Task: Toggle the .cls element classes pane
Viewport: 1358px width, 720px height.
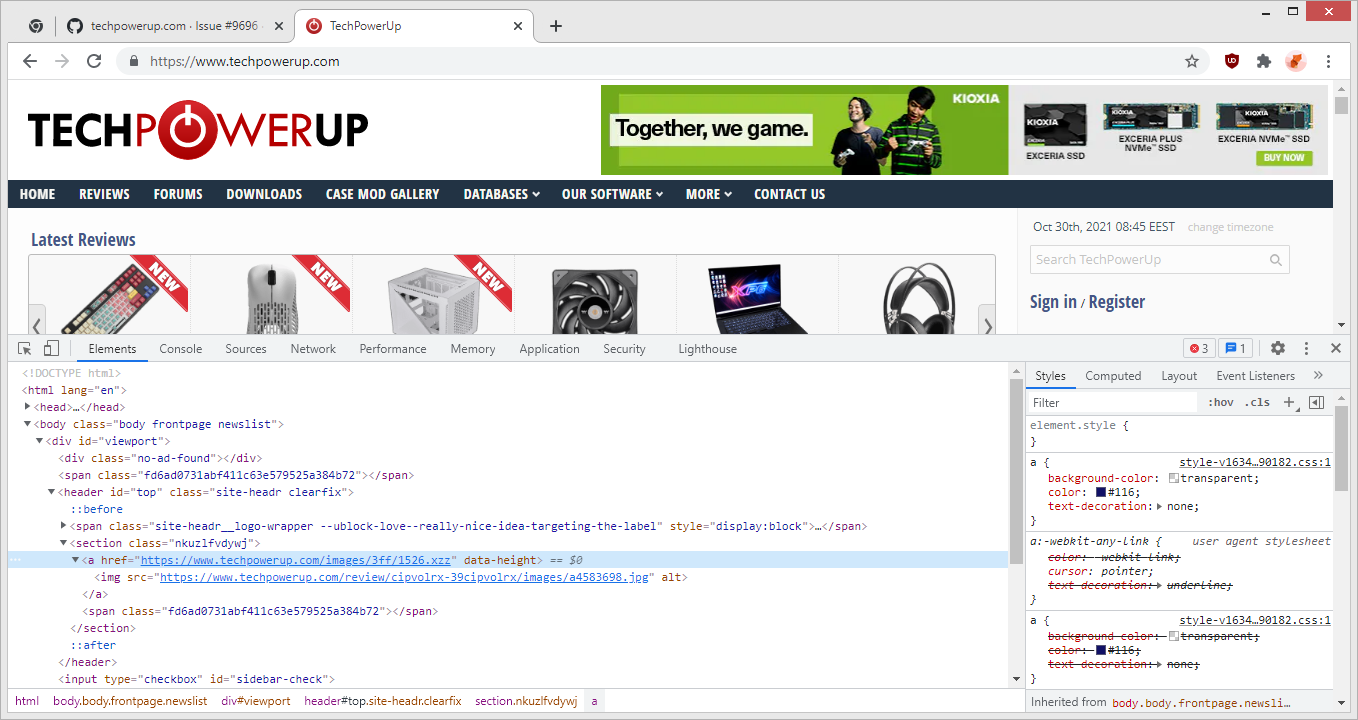Action: pyautogui.click(x=1258, y=401)
